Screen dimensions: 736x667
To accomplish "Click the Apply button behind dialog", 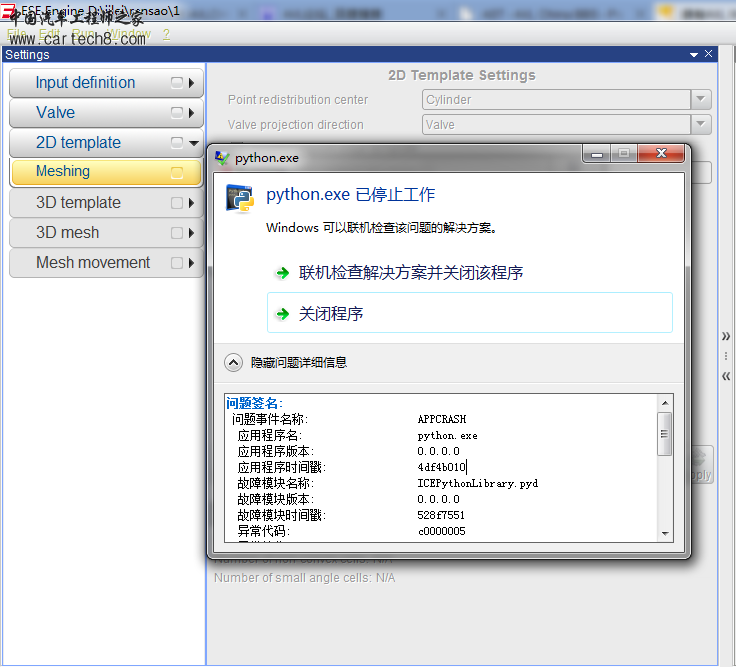I will pyautogui.click(x=702, y=465).
